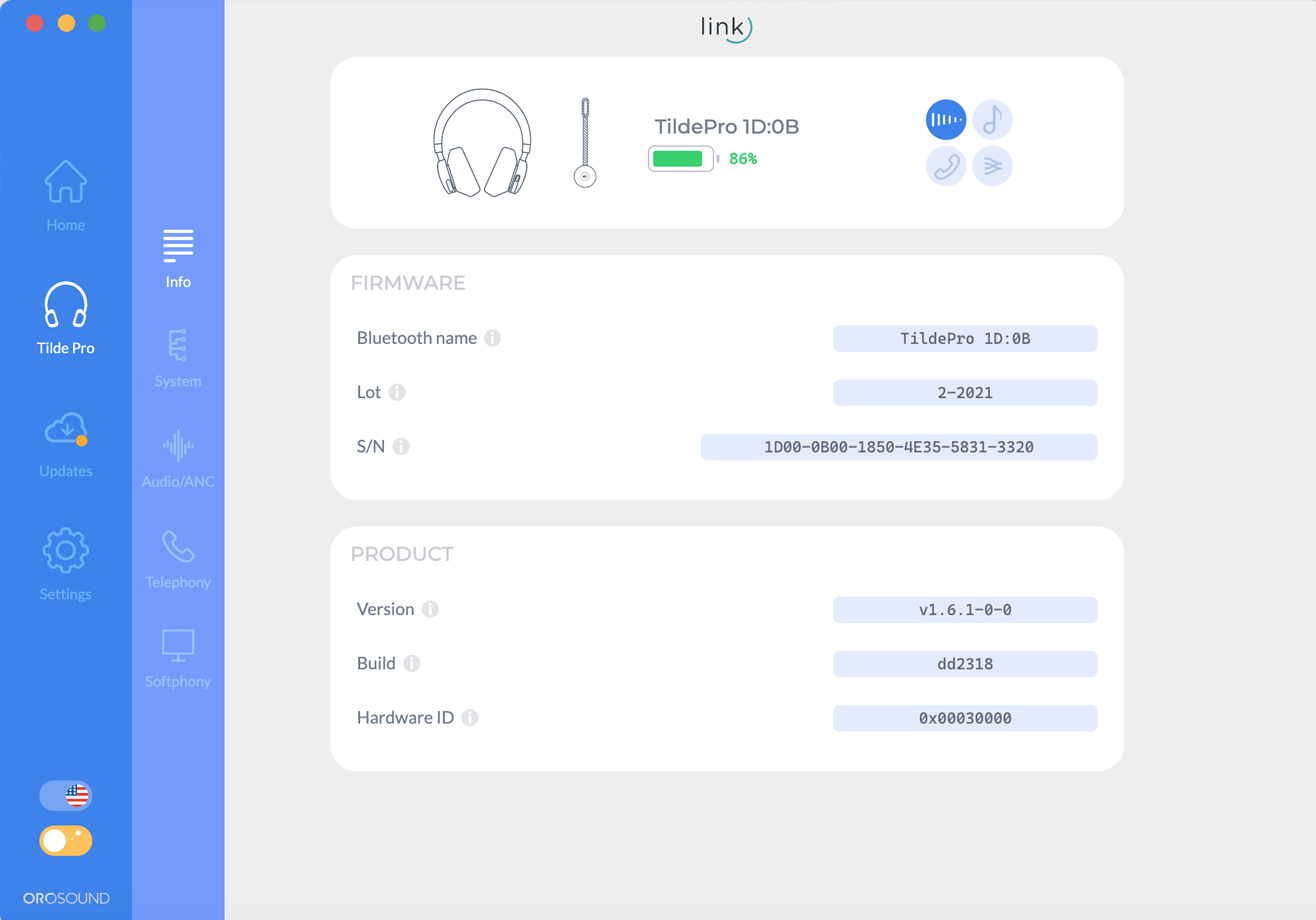
Task: Click the green battery level indicator
Action: [x=684, y=158]
